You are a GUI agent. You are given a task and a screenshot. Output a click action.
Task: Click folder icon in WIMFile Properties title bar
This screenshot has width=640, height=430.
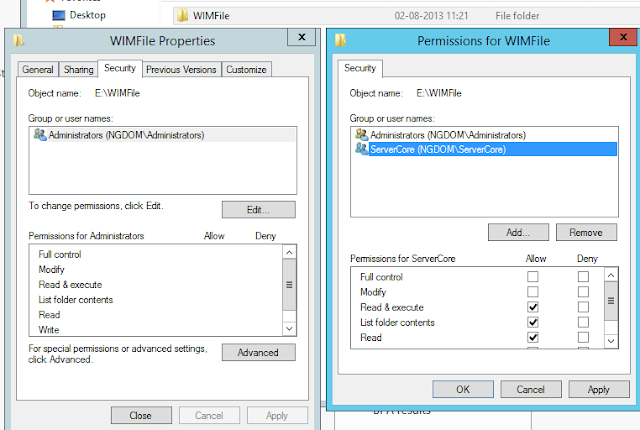coord(18,40)
